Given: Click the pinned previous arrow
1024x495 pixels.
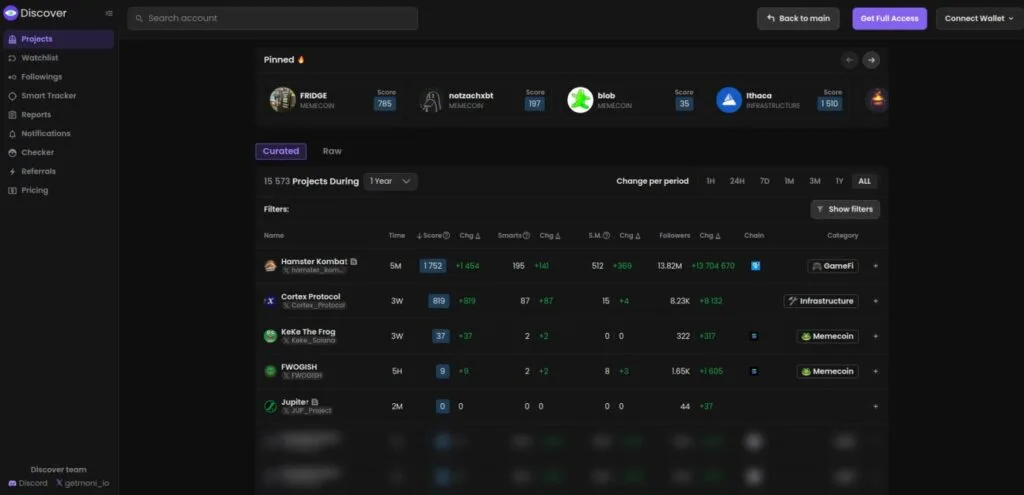Looking at the screenshot, I should pos(849,60).
